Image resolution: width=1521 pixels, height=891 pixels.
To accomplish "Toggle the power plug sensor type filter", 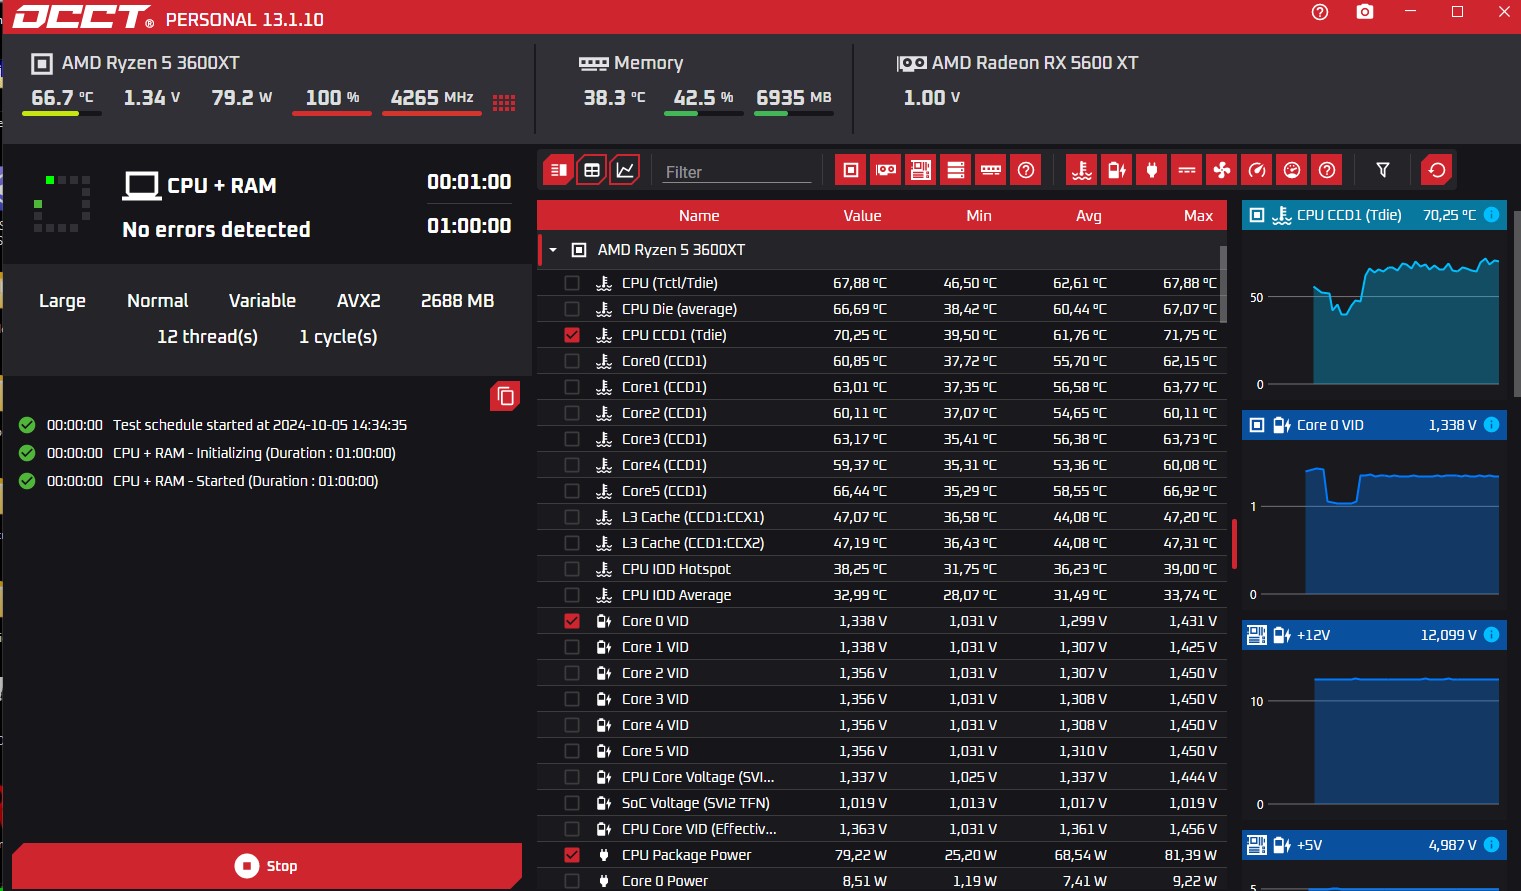I will tap(1152, 170).
